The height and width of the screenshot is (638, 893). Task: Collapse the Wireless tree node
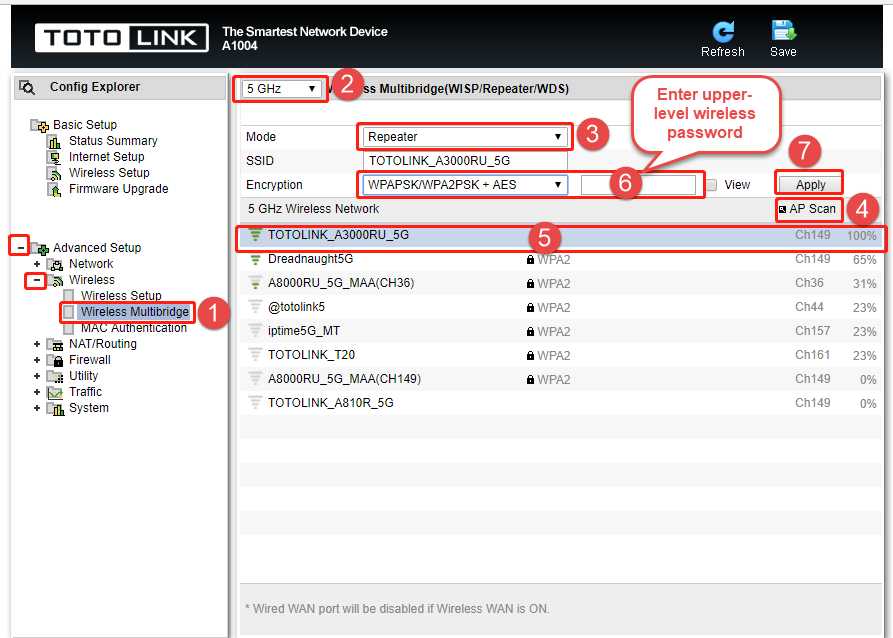point(37,280)
